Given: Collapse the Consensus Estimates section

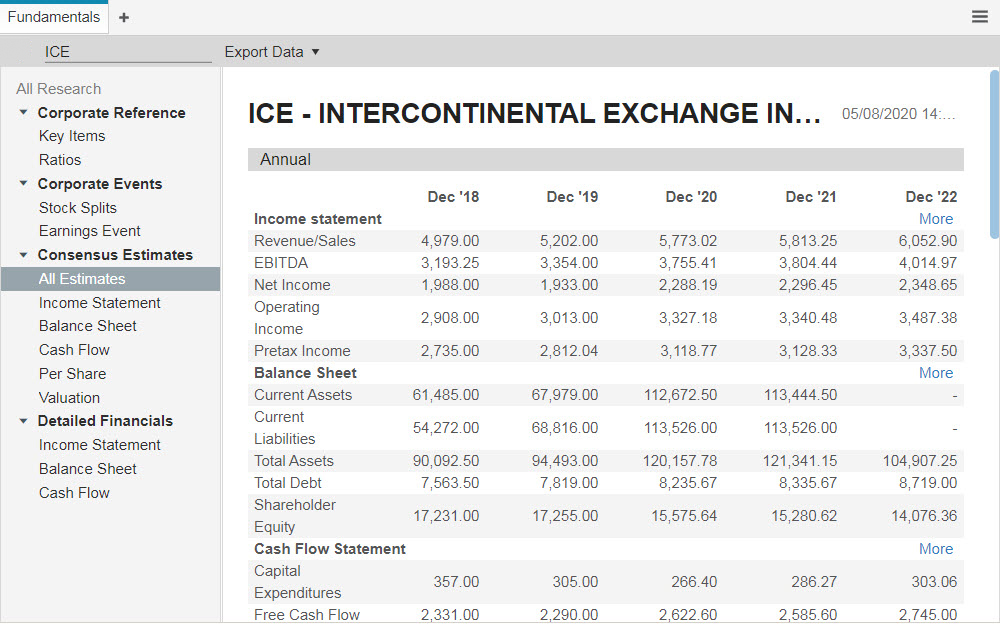Looking at the screenshot, I should pyautogui.click(x=23, y=254).
